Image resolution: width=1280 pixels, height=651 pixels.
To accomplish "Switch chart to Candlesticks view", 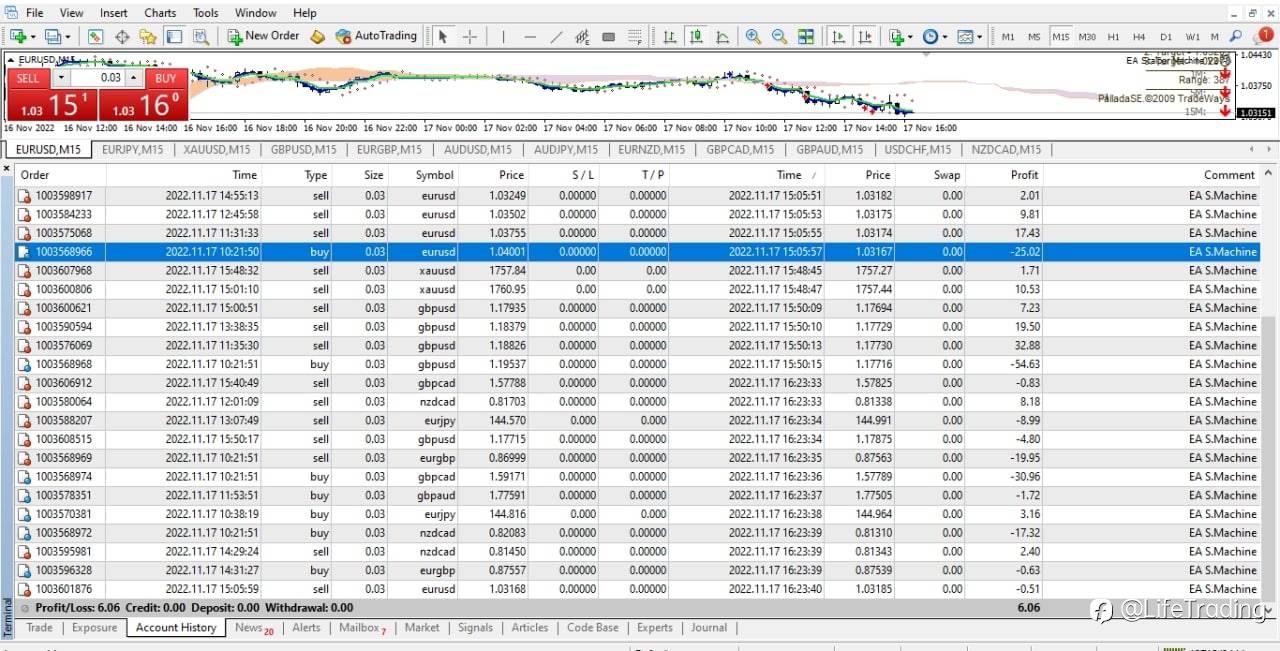I will coord(696,37).
